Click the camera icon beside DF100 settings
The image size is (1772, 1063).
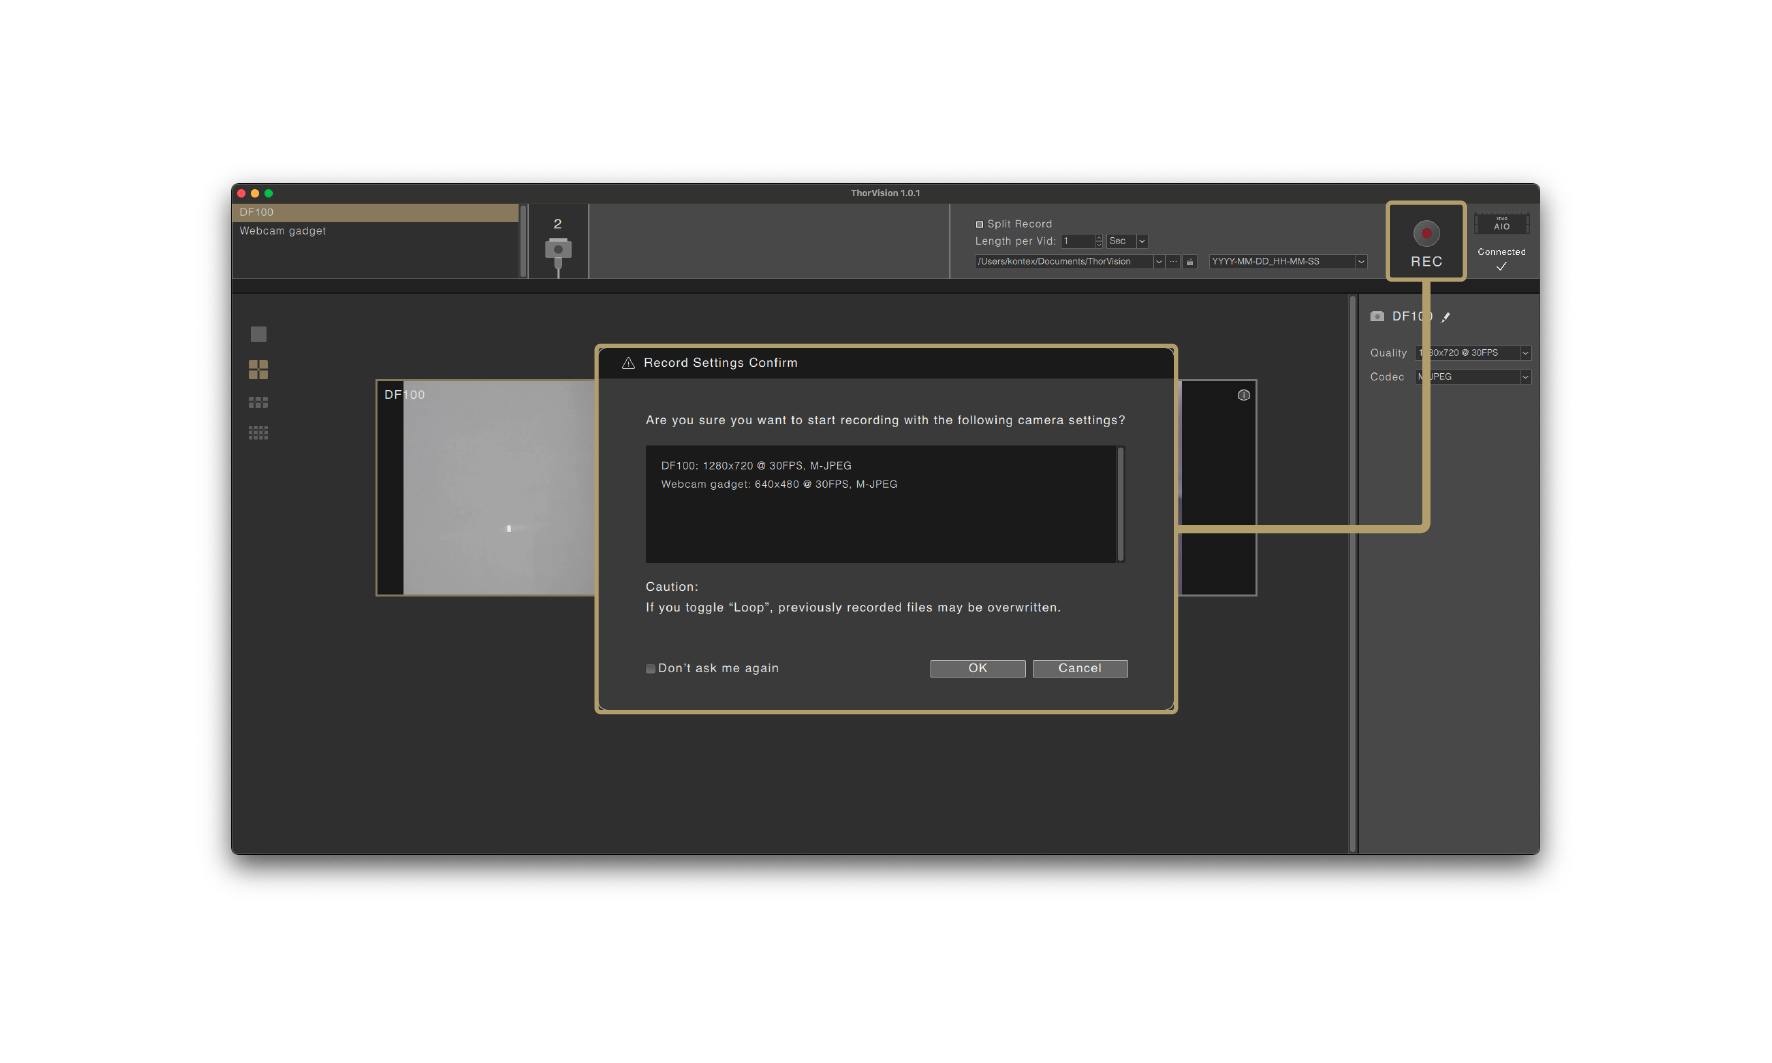[x=1377, y=316]
